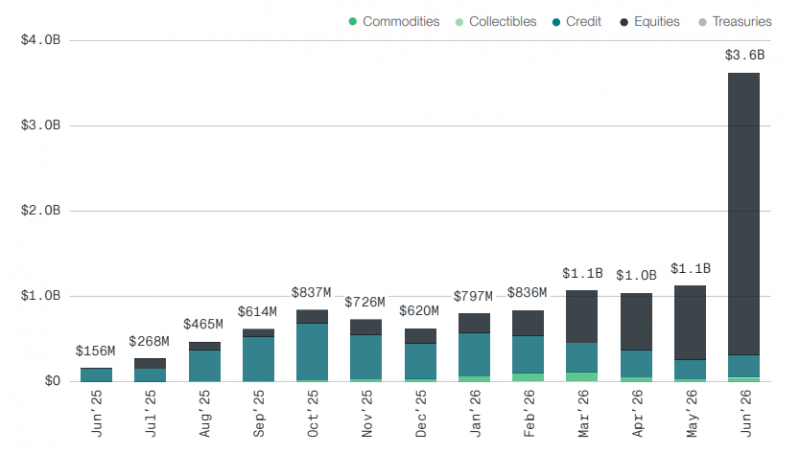Click the $3.6B data label
Image resolution: width=800 pixels, height=453 pixels.
(x=744, y=55)
